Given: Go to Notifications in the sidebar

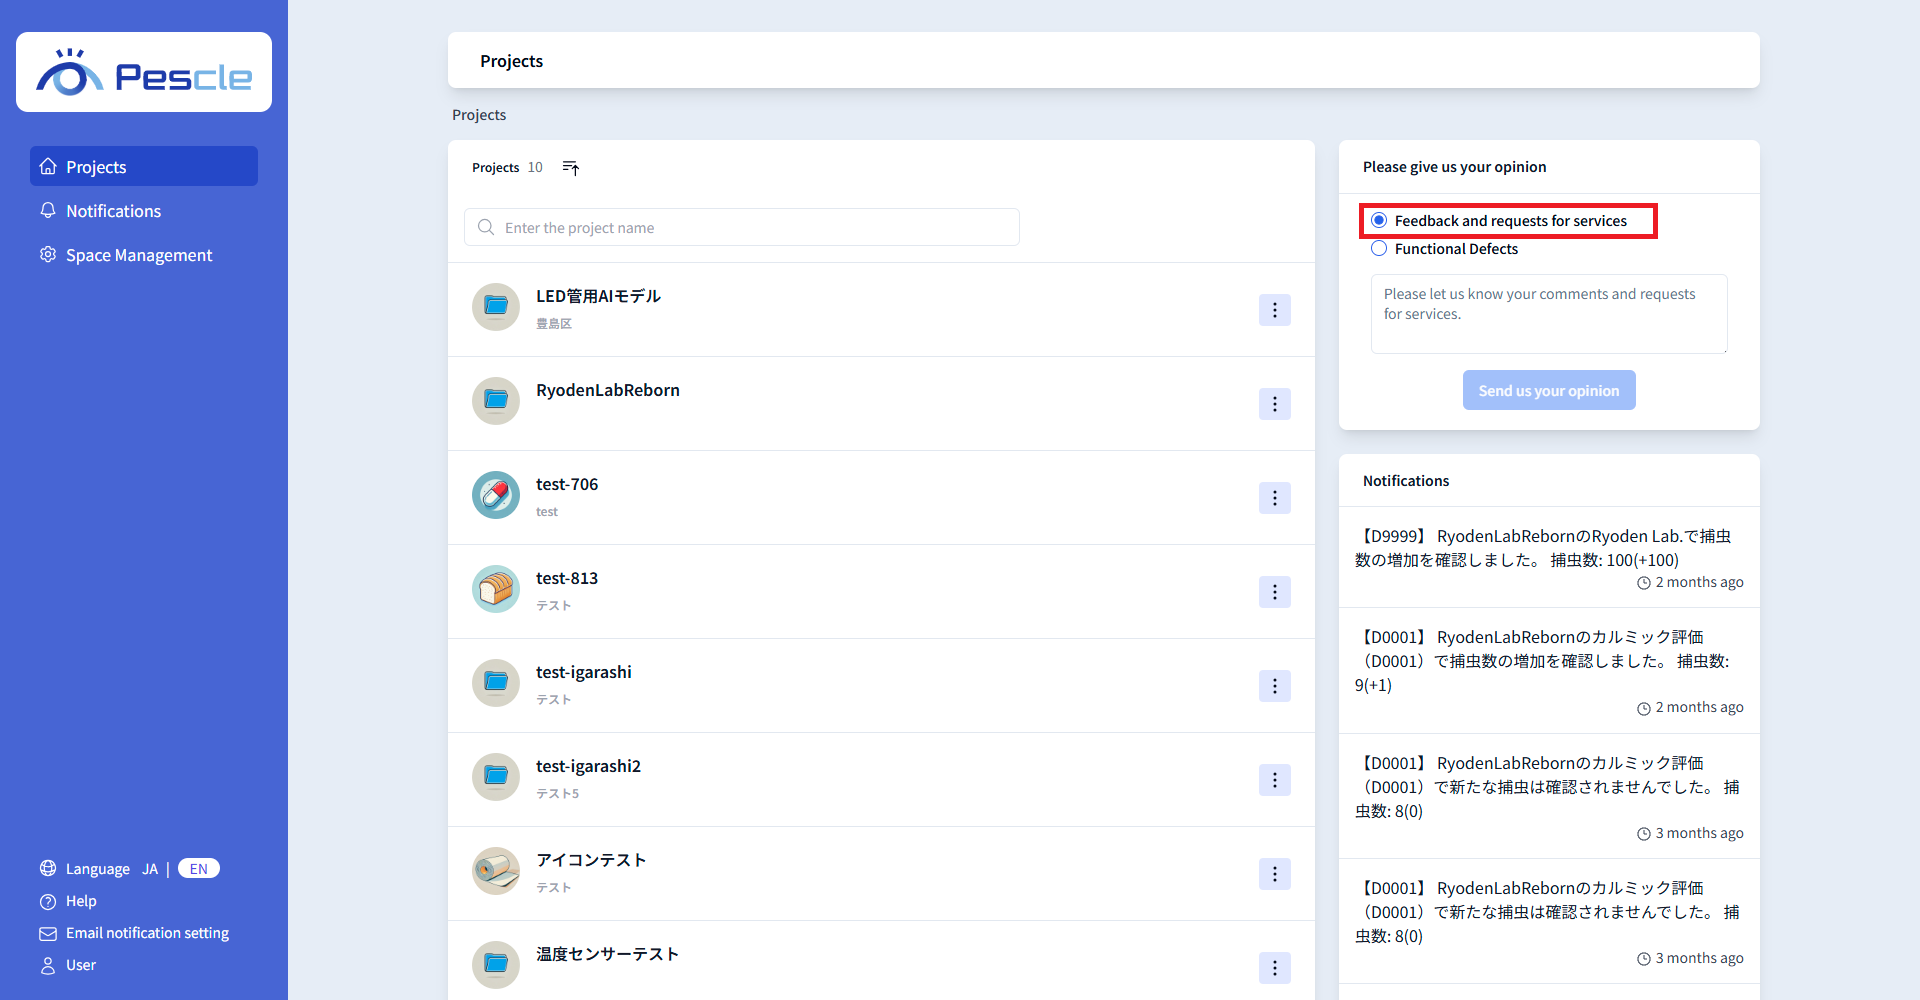Looking at the screenshot, I should point(113,211).
